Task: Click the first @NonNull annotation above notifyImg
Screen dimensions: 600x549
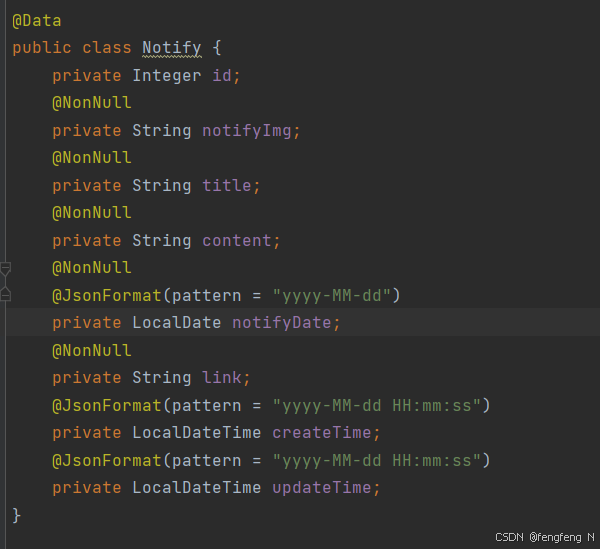Action: tap(92, 103)
